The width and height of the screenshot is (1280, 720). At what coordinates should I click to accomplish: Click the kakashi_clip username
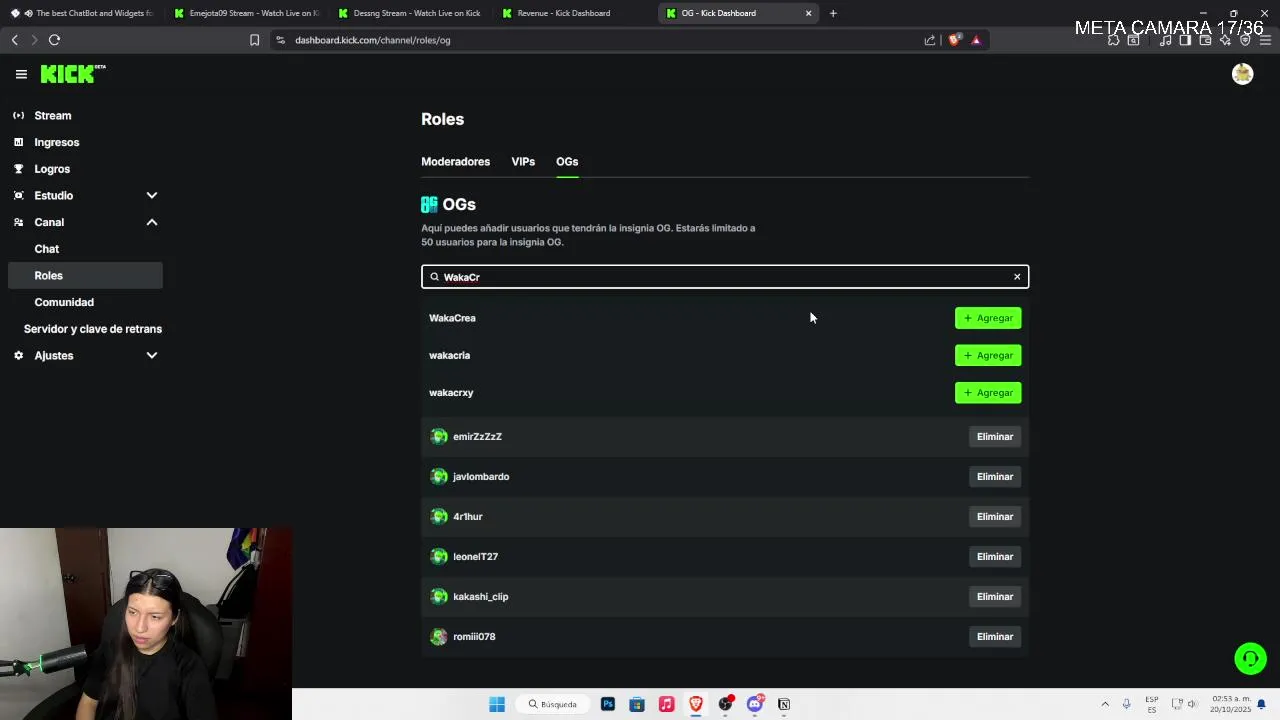[480, 597]
